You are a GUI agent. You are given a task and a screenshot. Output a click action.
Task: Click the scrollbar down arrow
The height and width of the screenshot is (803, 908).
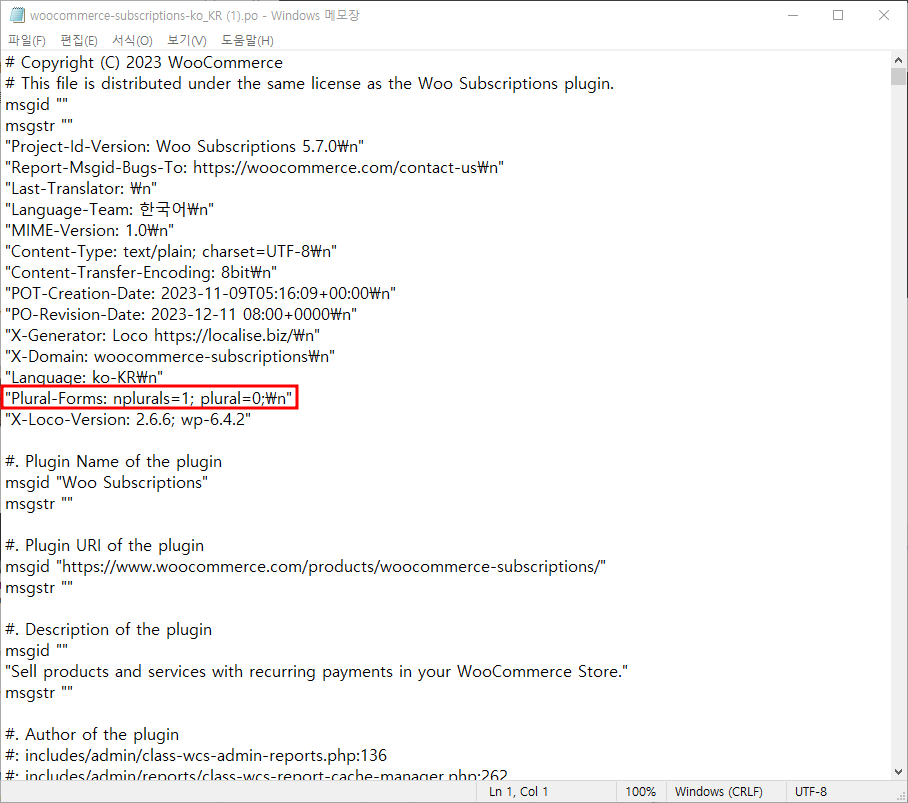(898, 772)
